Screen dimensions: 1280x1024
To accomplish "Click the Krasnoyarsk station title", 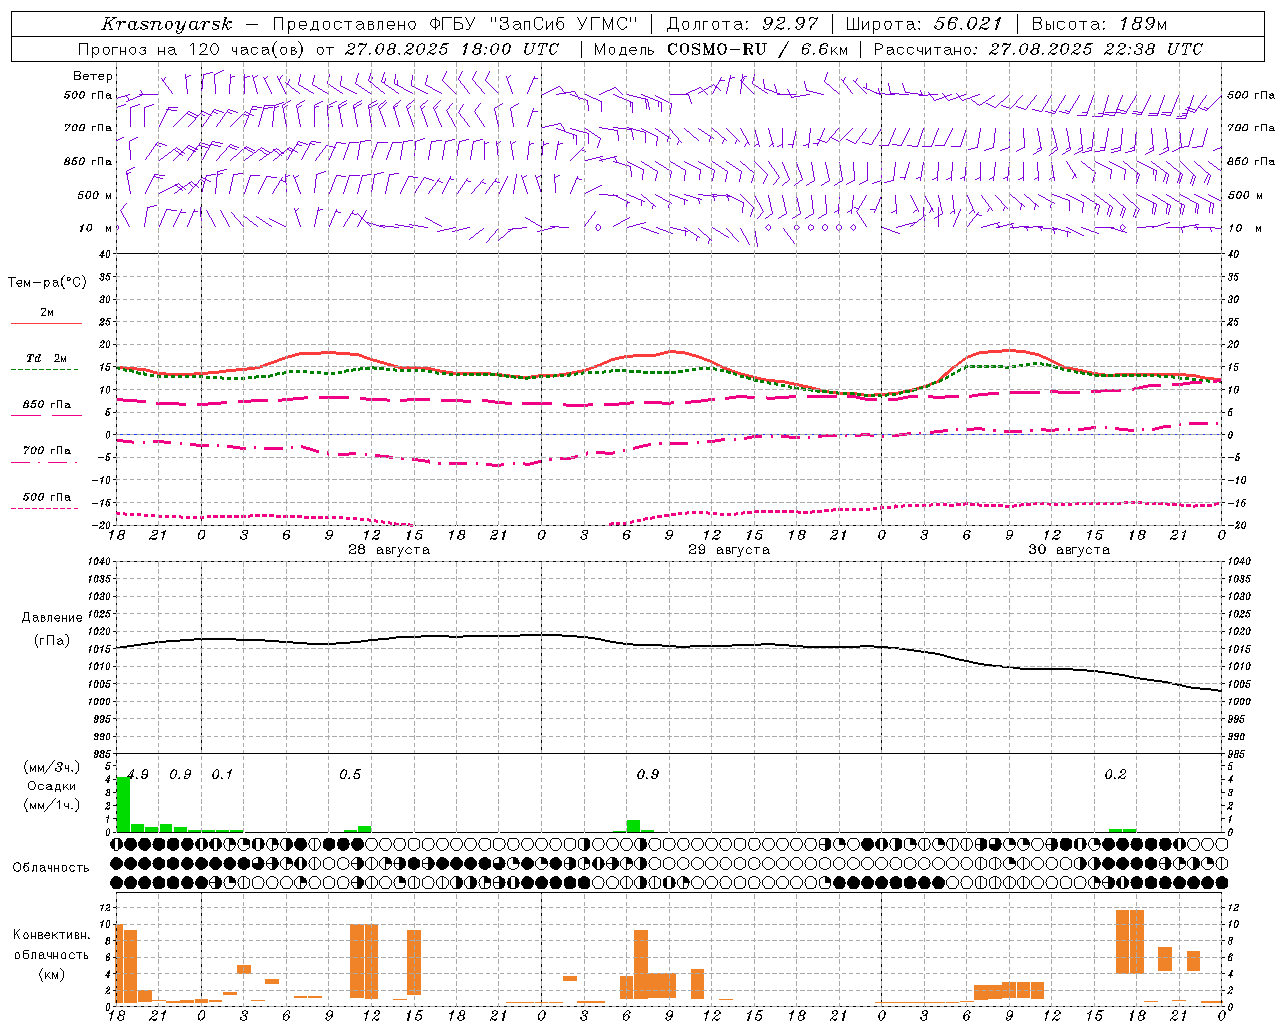I will 167,24.
